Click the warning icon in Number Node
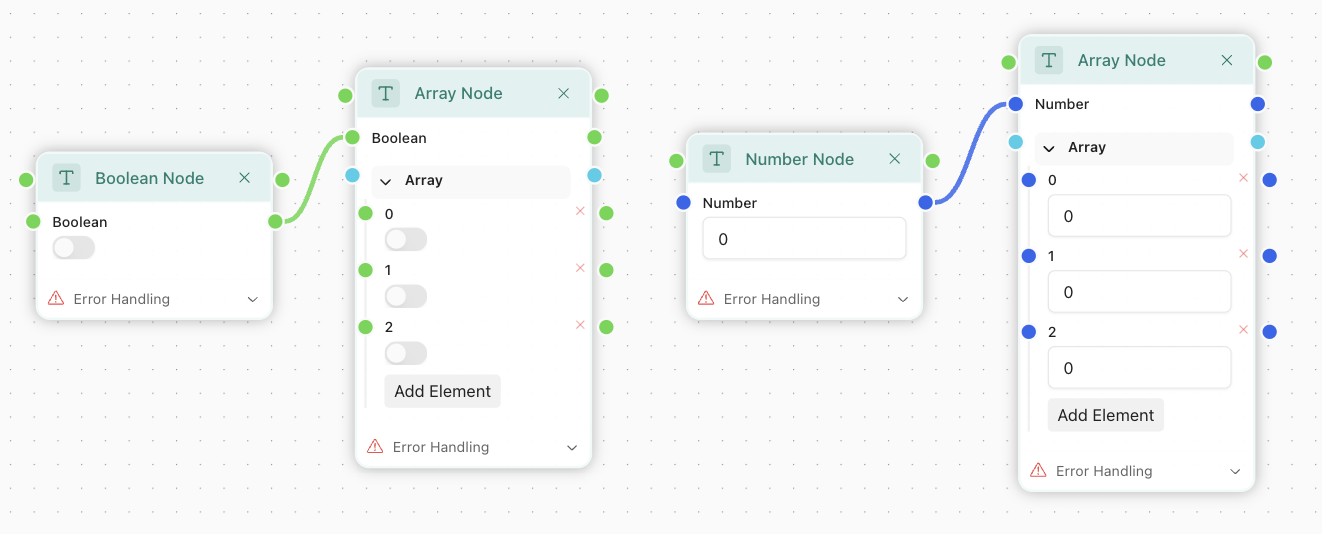The width and height of the screenshot is (1322, 534). (x=706, y=298)
